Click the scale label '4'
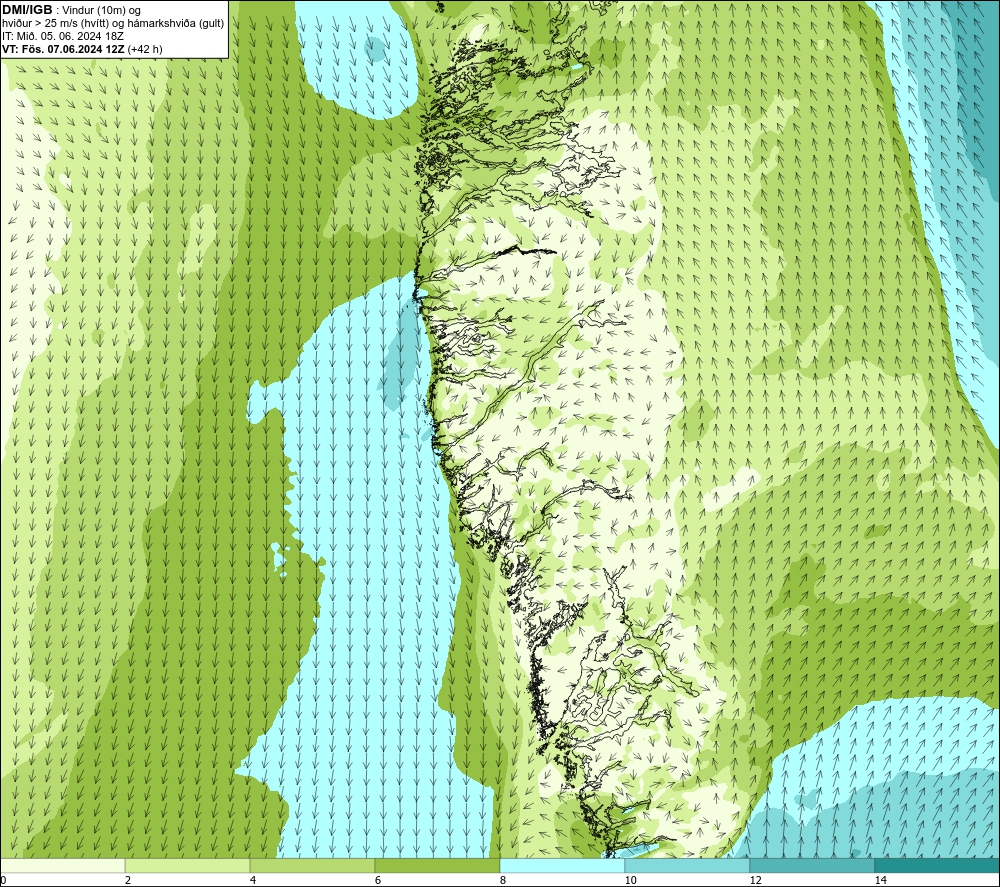The width and height of the screenshot is (1000, 887). pyautogui.click(x=253, y=881)
